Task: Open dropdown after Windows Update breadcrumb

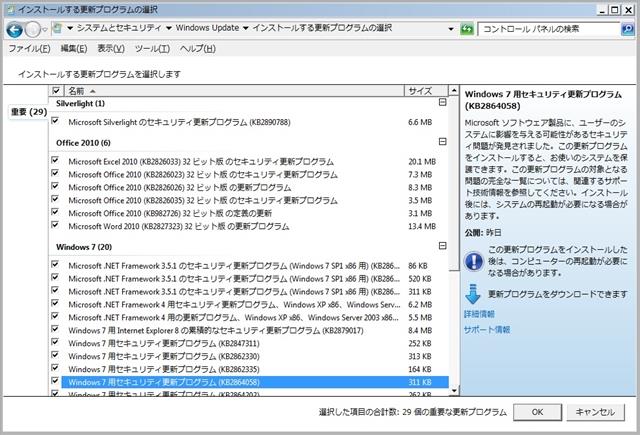Action: pyautogui.click(x=245, y=28)
